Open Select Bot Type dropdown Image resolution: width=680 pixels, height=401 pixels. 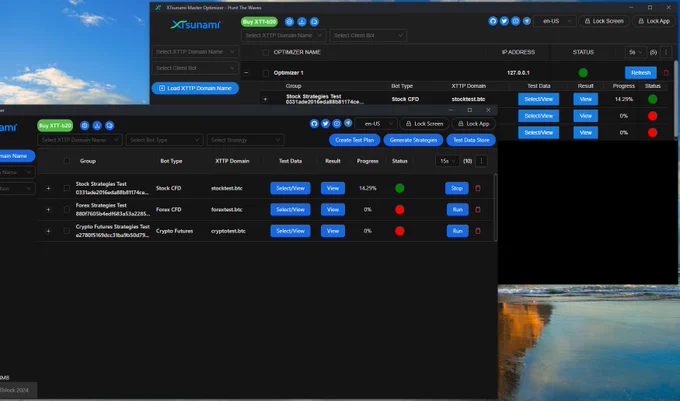(164, 140)
